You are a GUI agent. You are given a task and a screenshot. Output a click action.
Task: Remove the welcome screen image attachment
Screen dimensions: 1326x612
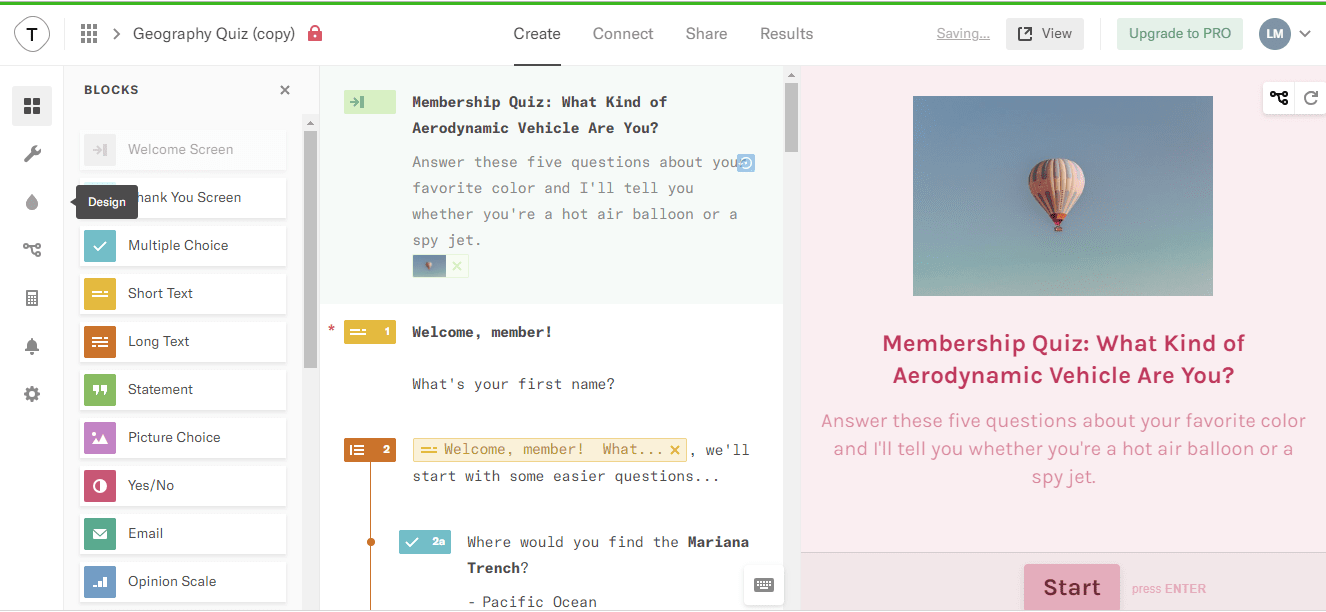457,266
